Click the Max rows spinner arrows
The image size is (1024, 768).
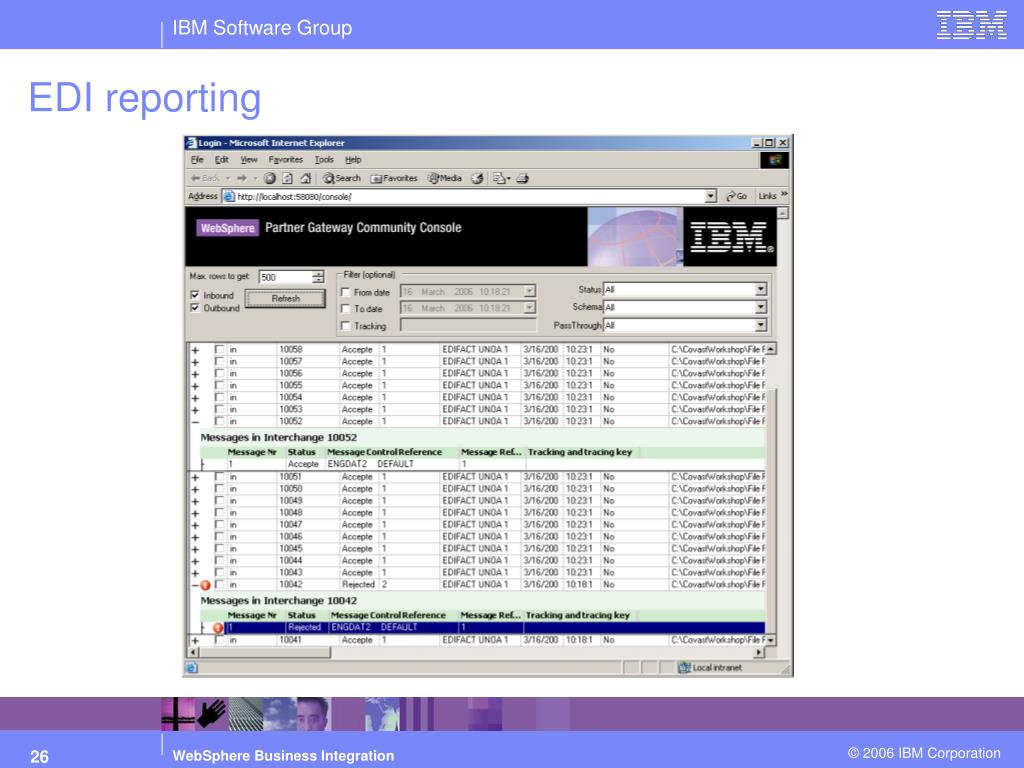click(318, 277)
